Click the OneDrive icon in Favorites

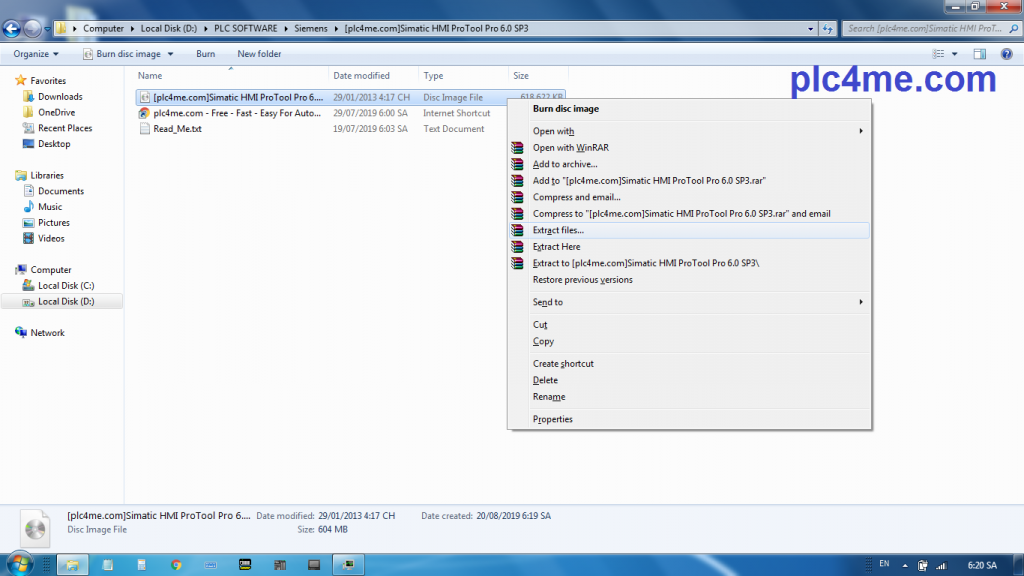click(x=28, y=113)
